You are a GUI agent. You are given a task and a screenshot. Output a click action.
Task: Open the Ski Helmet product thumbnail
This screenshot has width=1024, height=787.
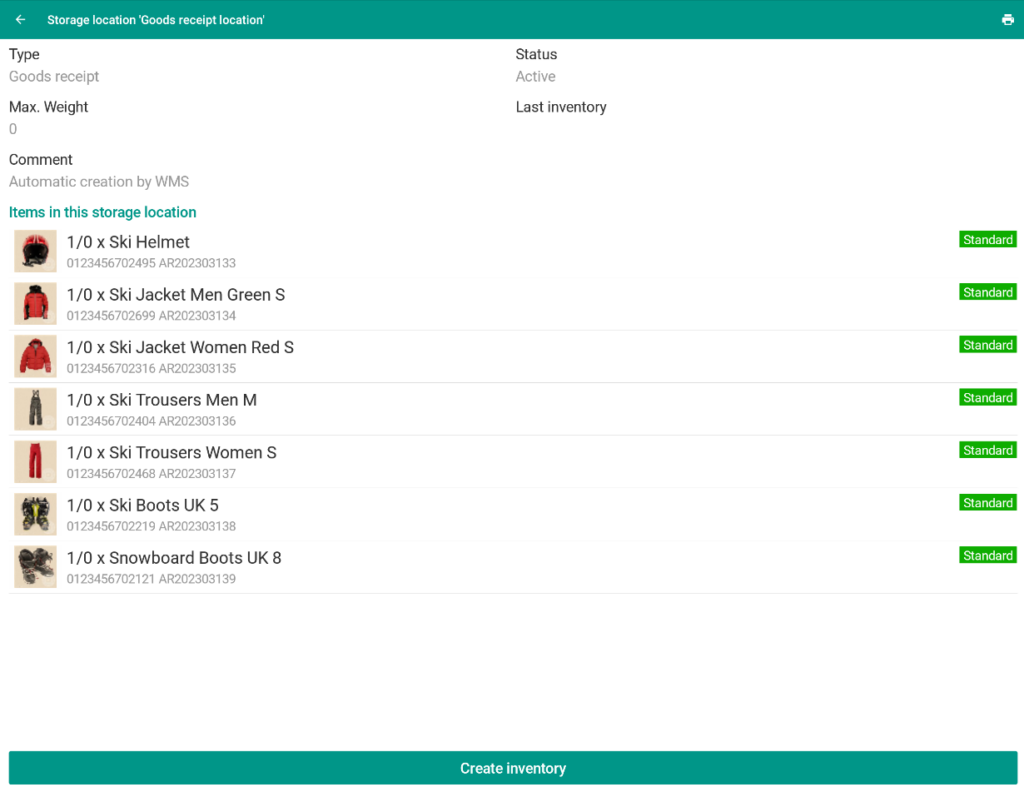[x=35, y=251]
